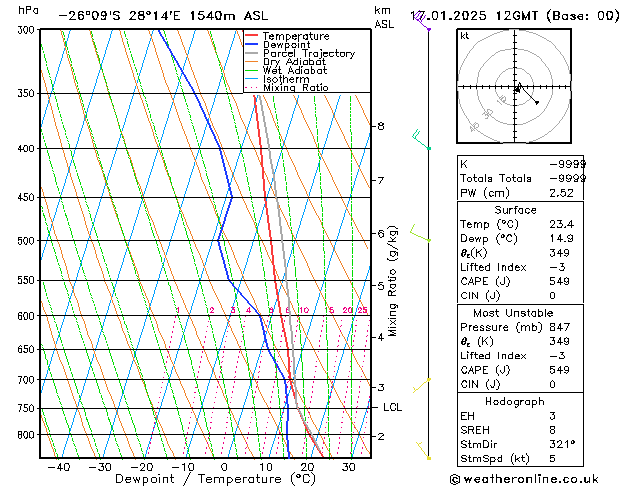The width and height of the screenshot is (629, 486).
Task: Click the Hodograph section heading in table
Action: 515,401
